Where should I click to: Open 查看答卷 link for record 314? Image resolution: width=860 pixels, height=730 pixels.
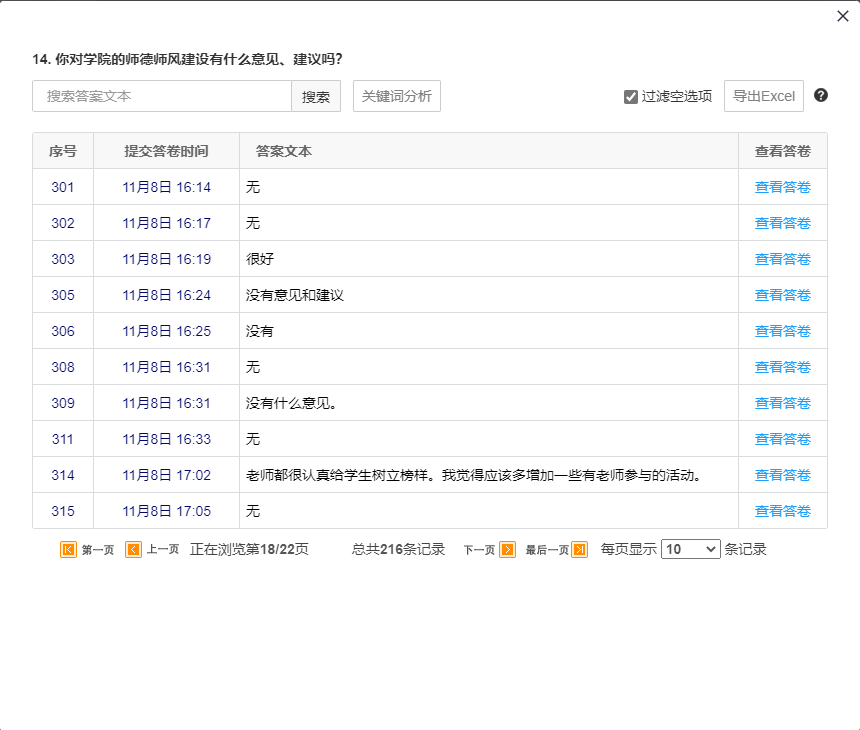click(x=782, y=475)
